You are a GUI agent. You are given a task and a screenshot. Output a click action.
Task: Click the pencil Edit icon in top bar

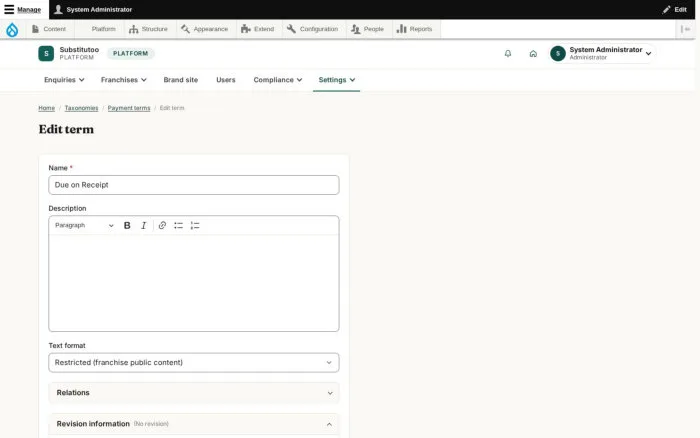(x=666, y=9)
